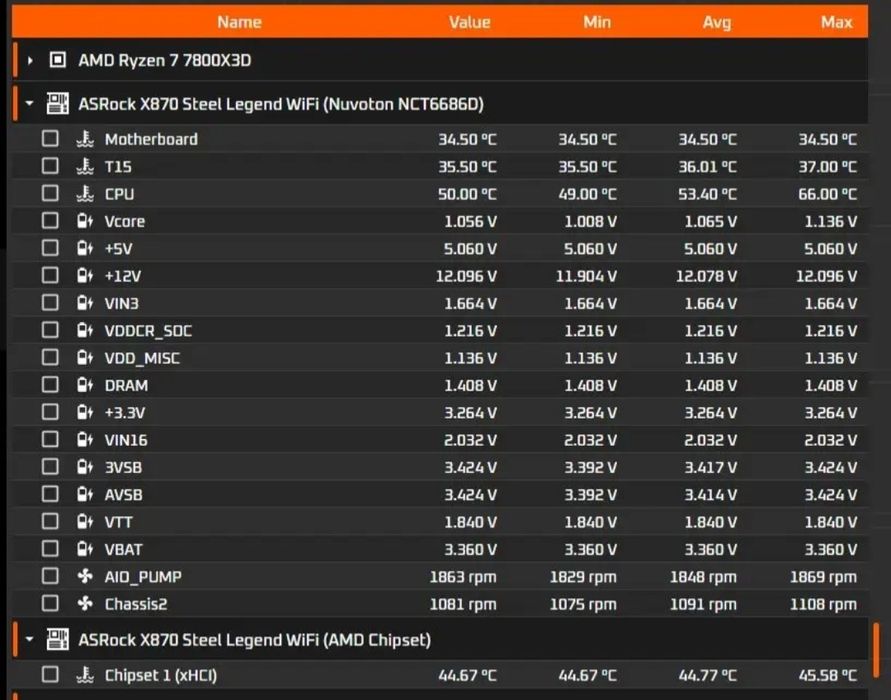891x700 pixels.
Task: Sort by the Value column header
Action: click(x=469, y=22)
